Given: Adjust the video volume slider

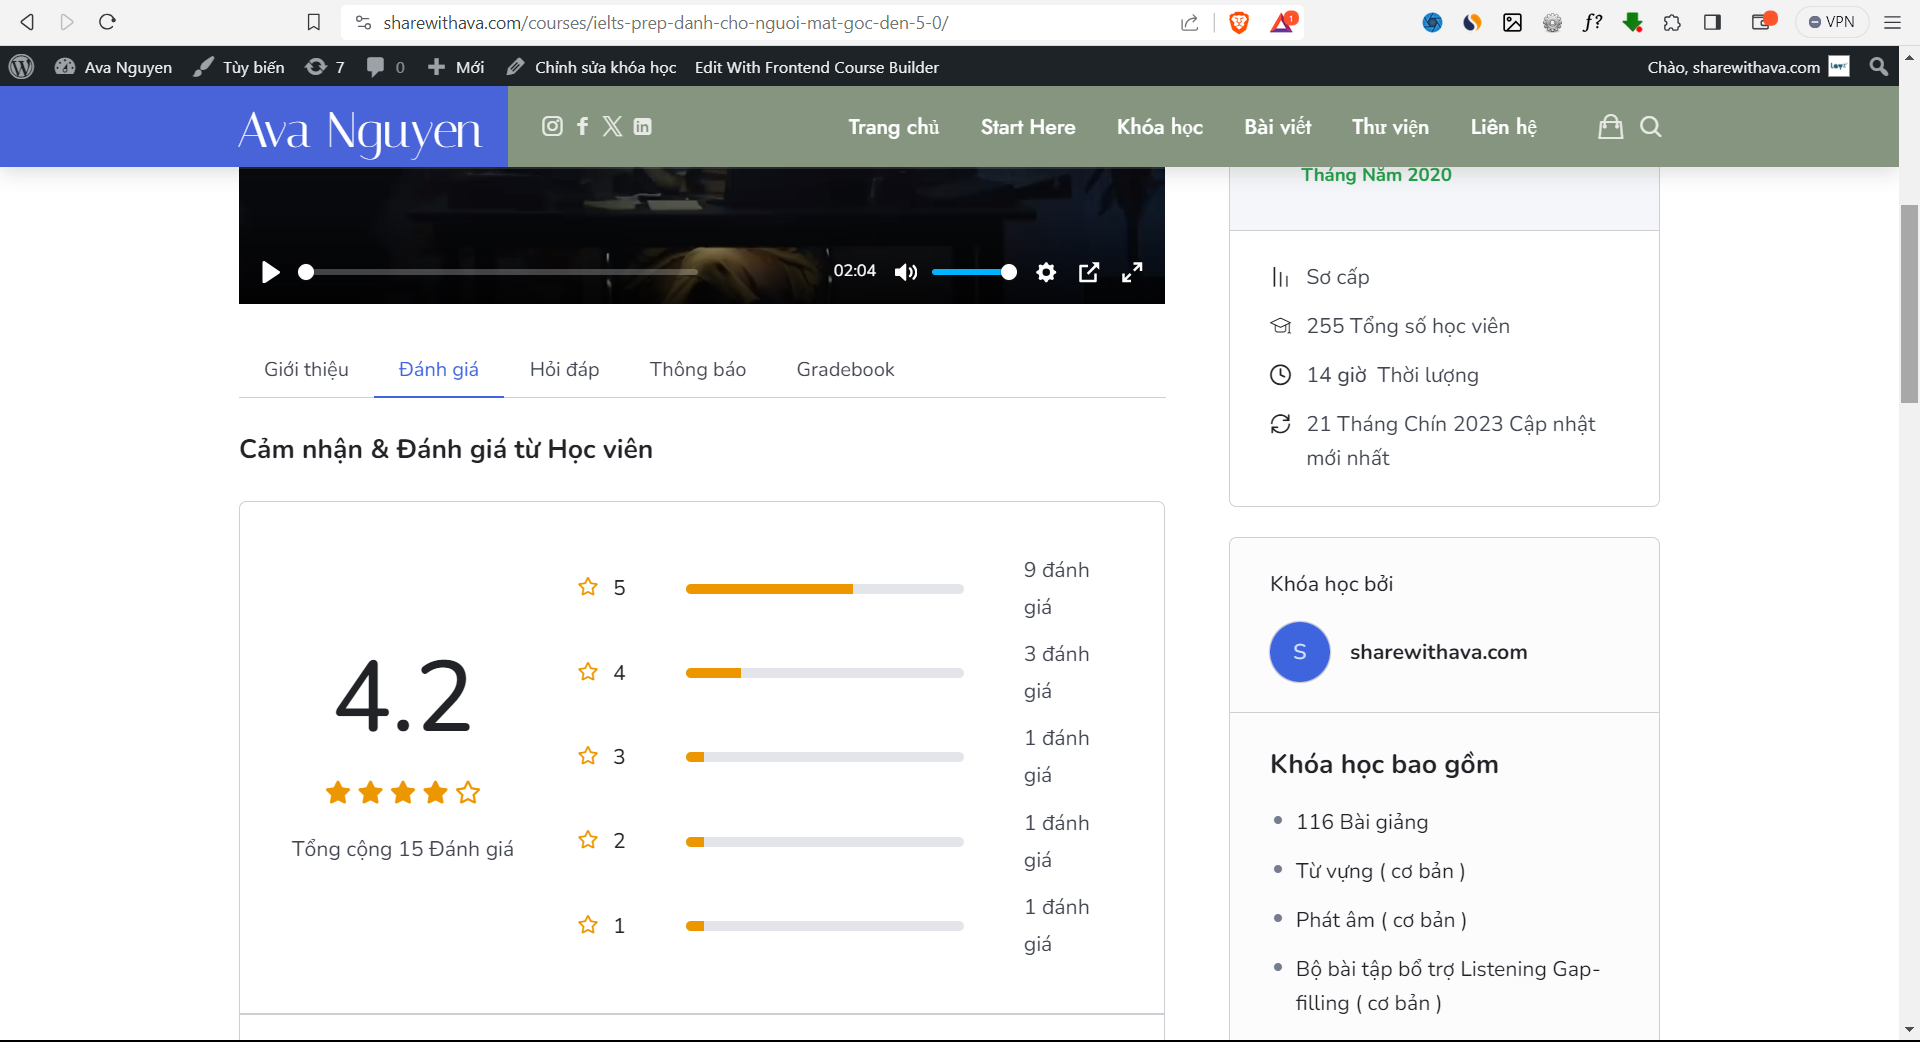Looking at the screenshot, I should click(974, 272).
